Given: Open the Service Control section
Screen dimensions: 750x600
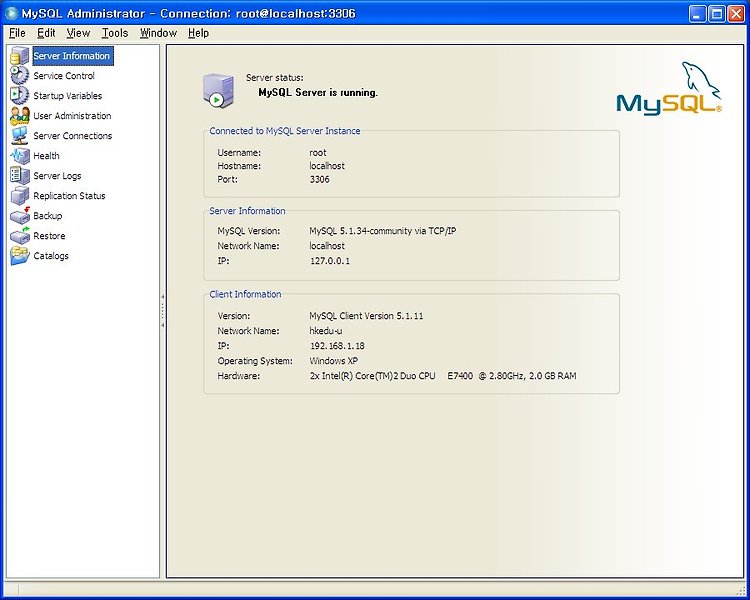Looking at the screenshot, I should click(x=64, y=76).
